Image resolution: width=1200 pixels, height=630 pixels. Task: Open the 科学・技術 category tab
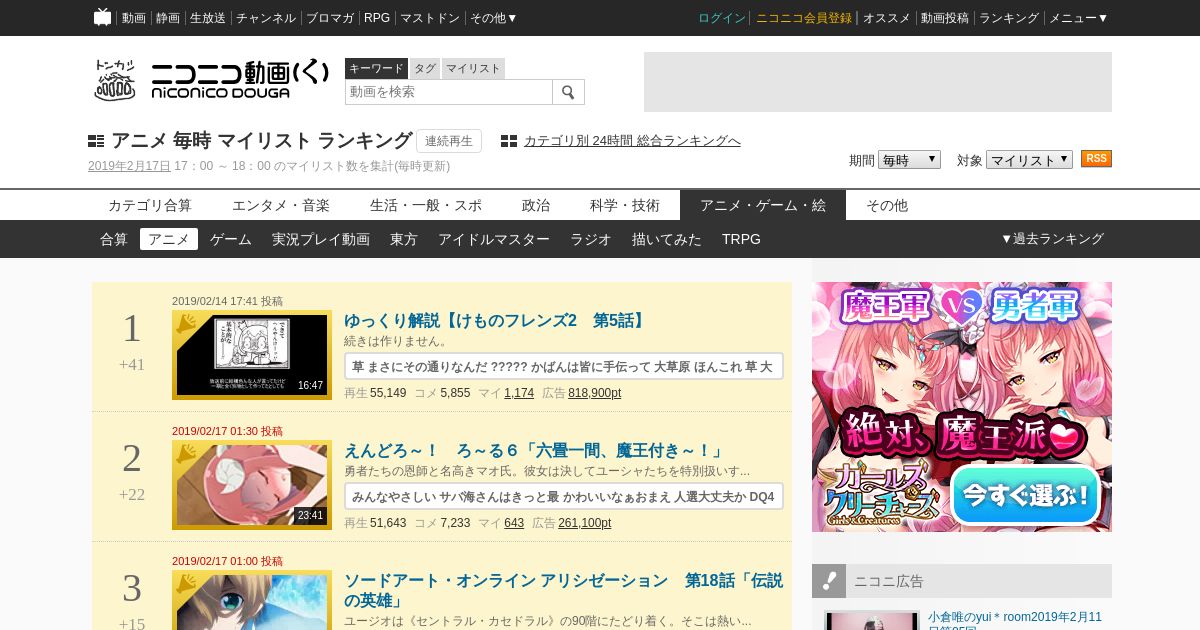(625, 205)
